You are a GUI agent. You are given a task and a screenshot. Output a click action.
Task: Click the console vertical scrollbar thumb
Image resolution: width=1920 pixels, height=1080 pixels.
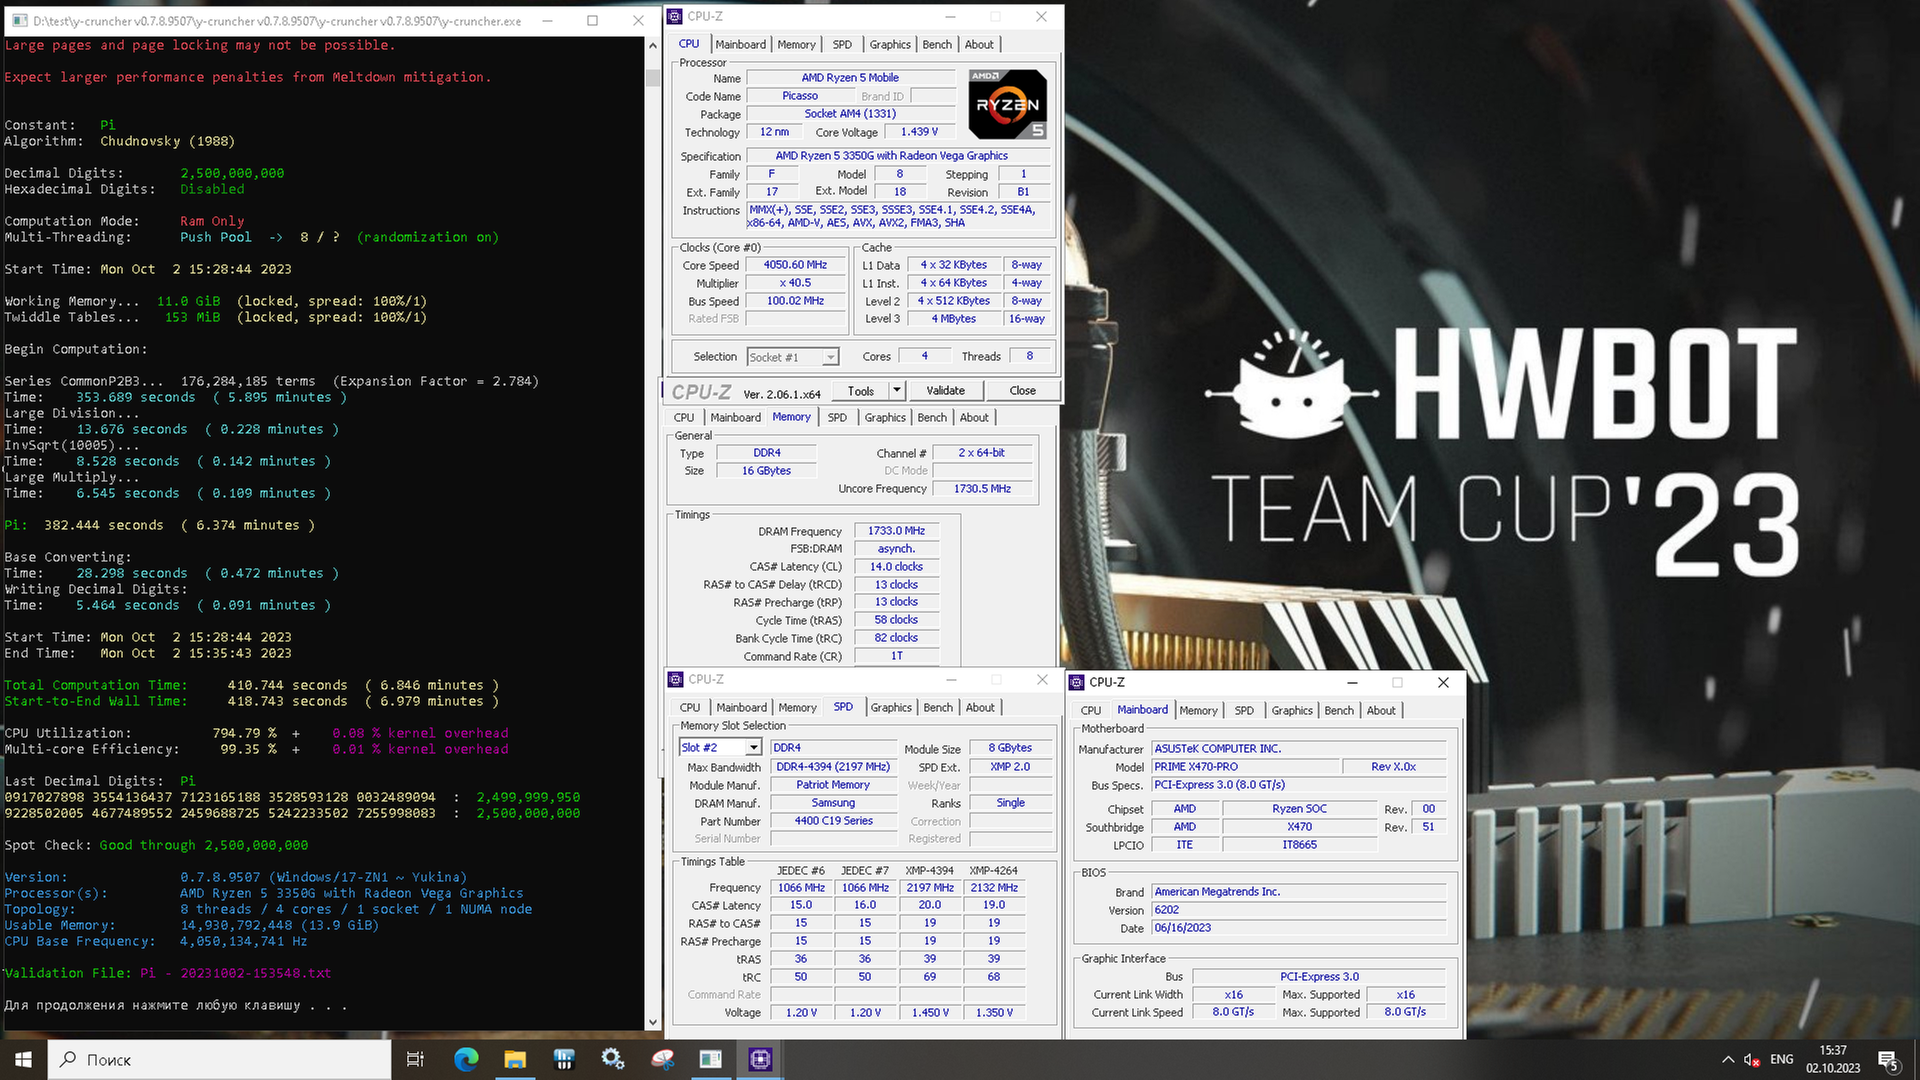click(x=653, y=77)
